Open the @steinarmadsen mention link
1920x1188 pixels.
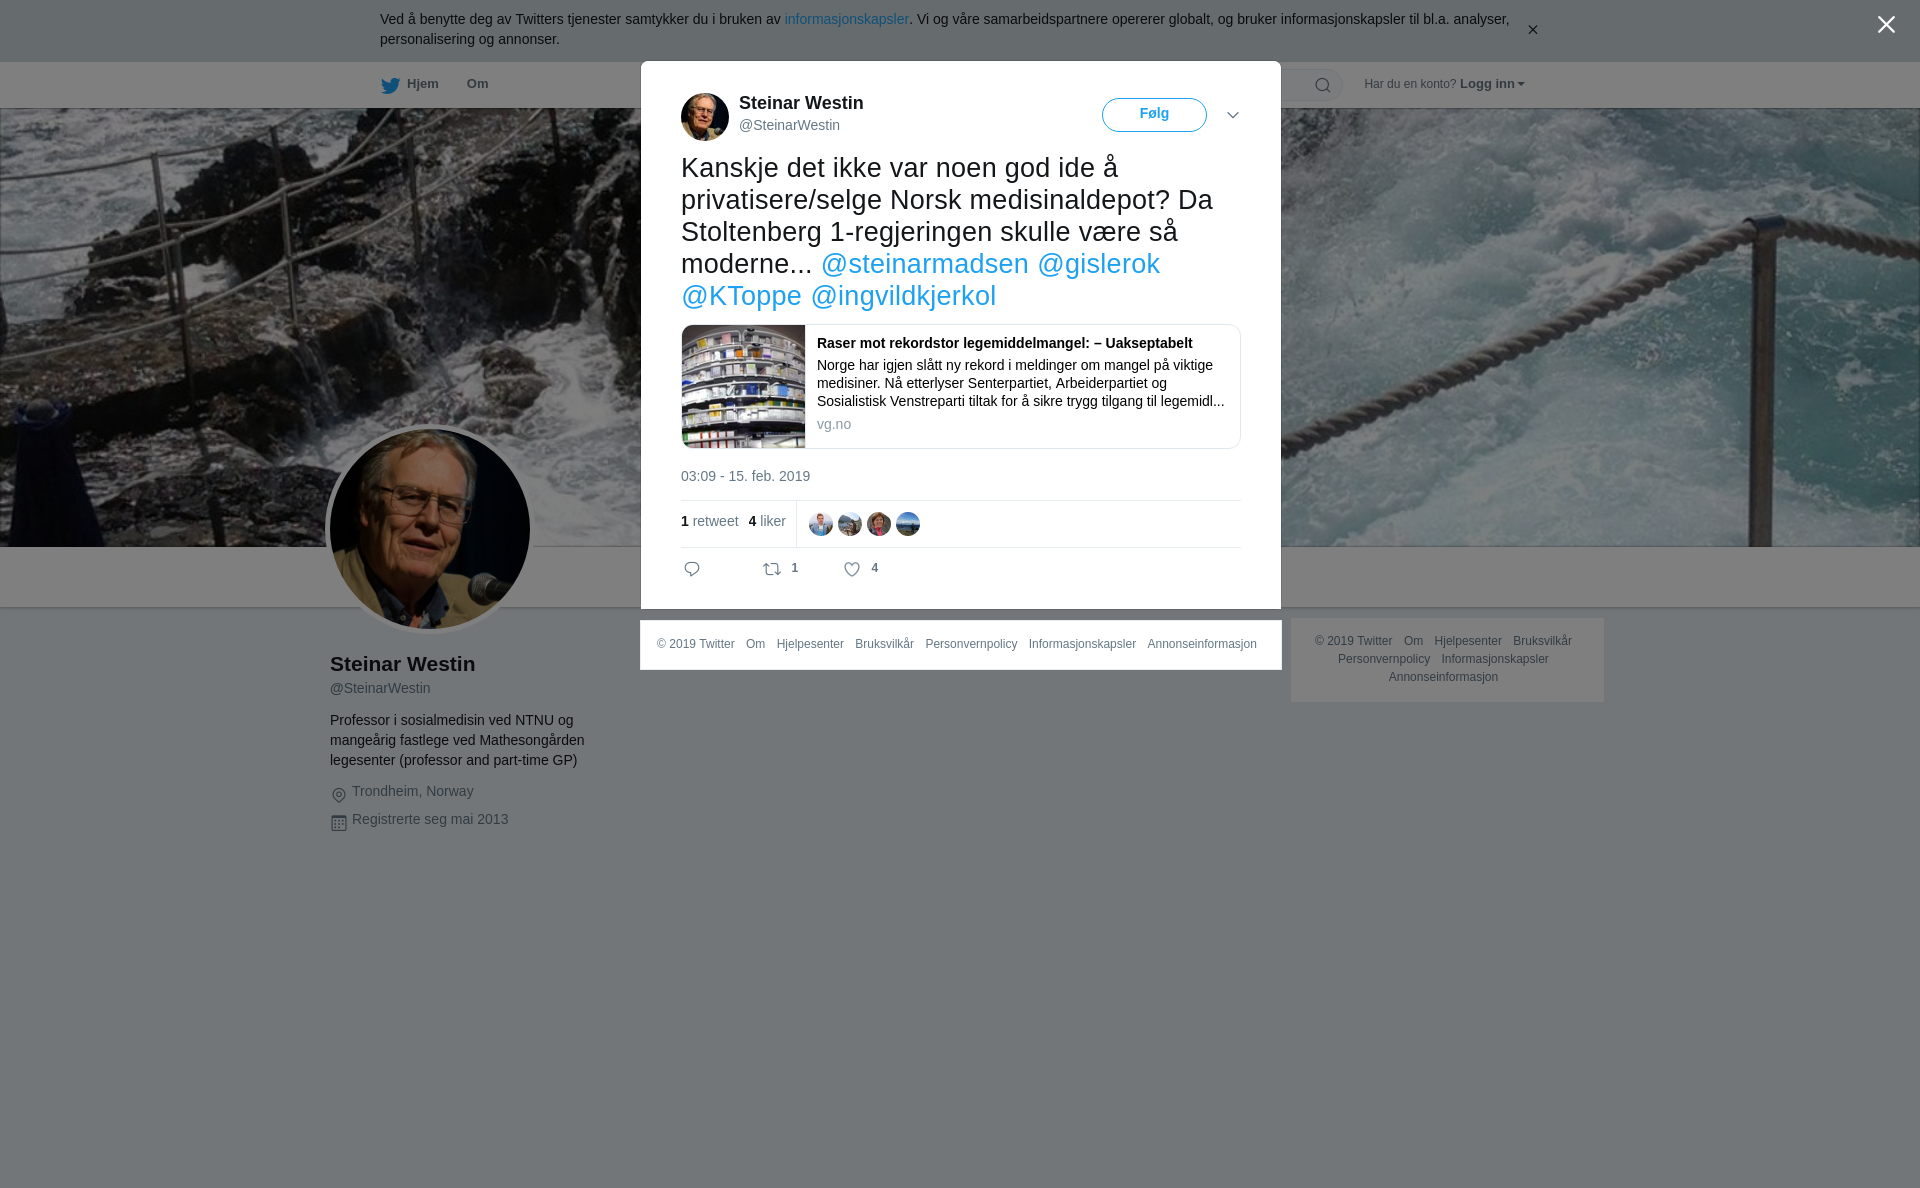click(x=925, y=264)
